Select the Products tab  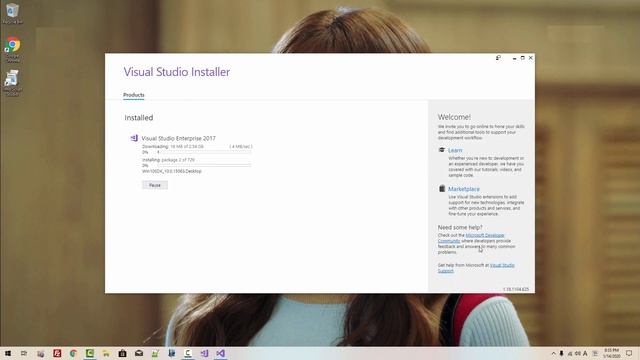[x=133, y=95]
